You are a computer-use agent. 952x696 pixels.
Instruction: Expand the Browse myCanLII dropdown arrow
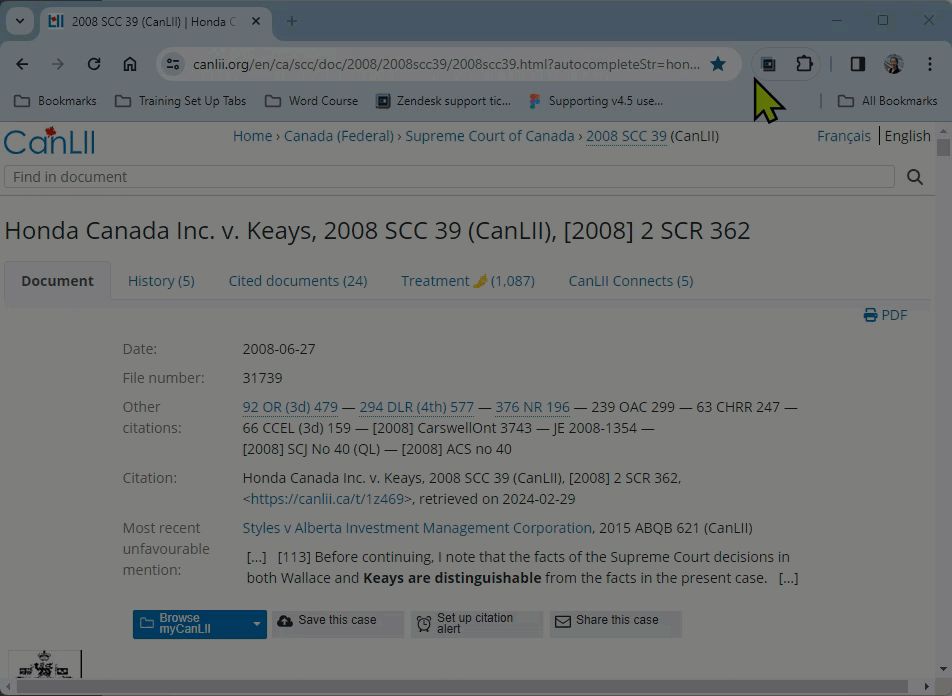click(257, 624)
